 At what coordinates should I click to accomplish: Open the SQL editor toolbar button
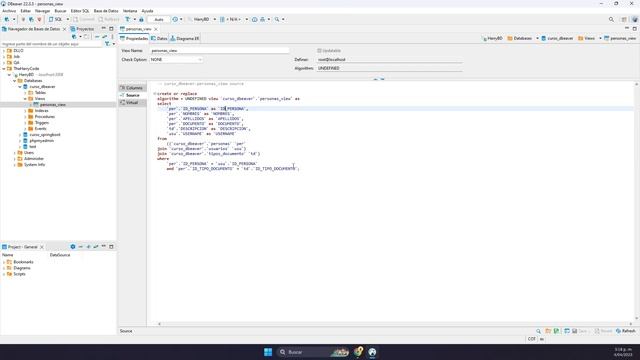tap(56, 19)
